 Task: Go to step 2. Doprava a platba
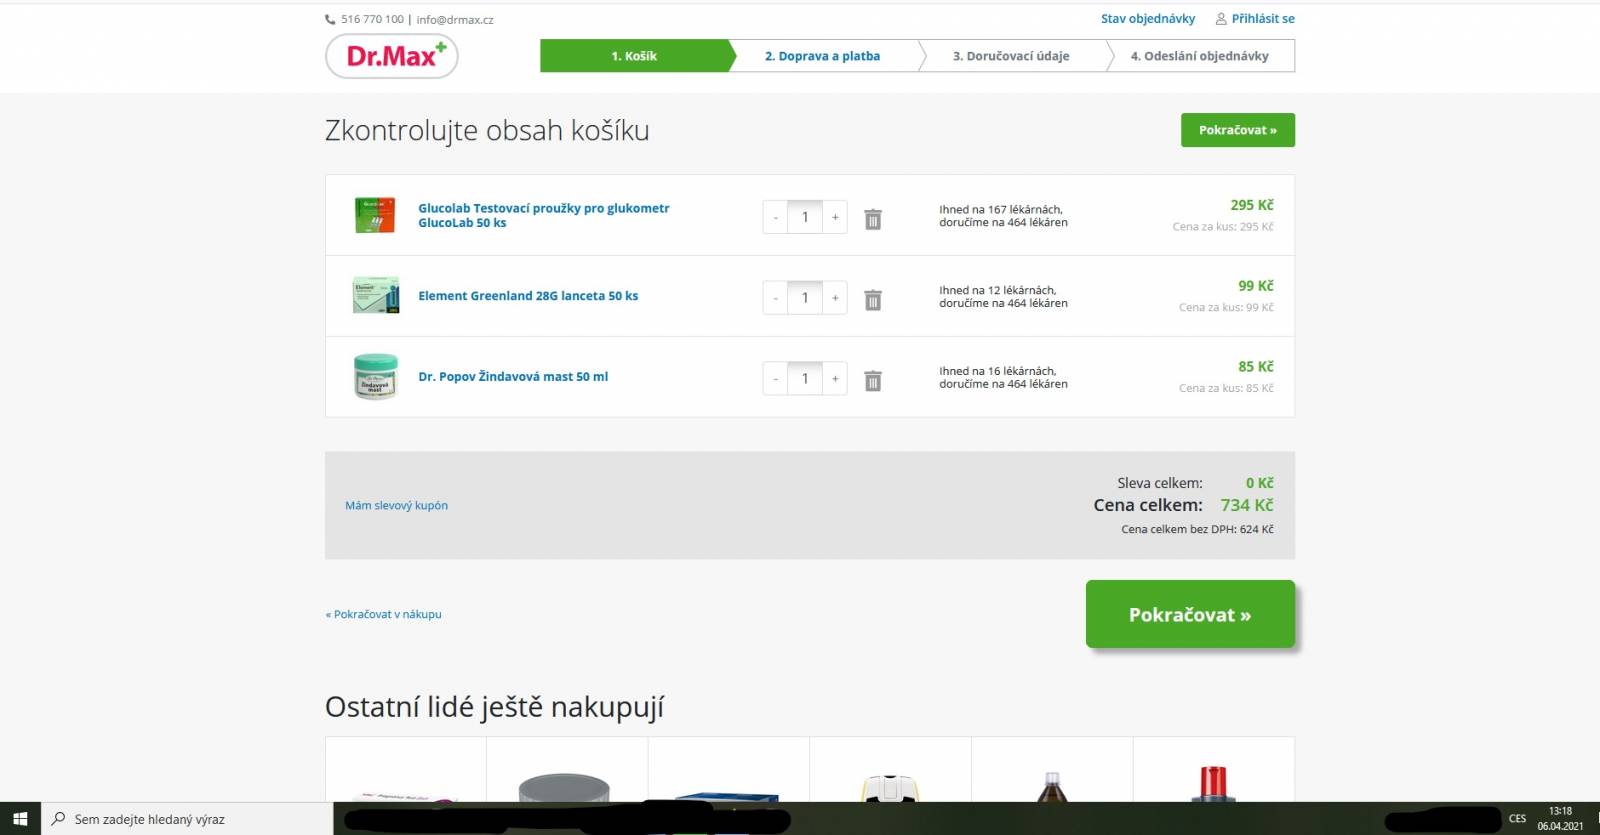point(822,56)
